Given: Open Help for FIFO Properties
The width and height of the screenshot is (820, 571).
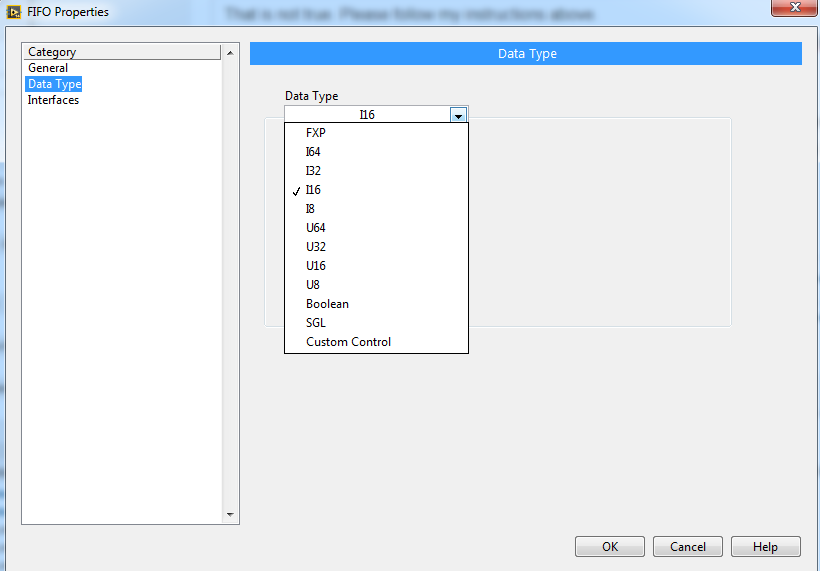Looking at the screenshot, I should pyautogui.click(x=766, y=546).
